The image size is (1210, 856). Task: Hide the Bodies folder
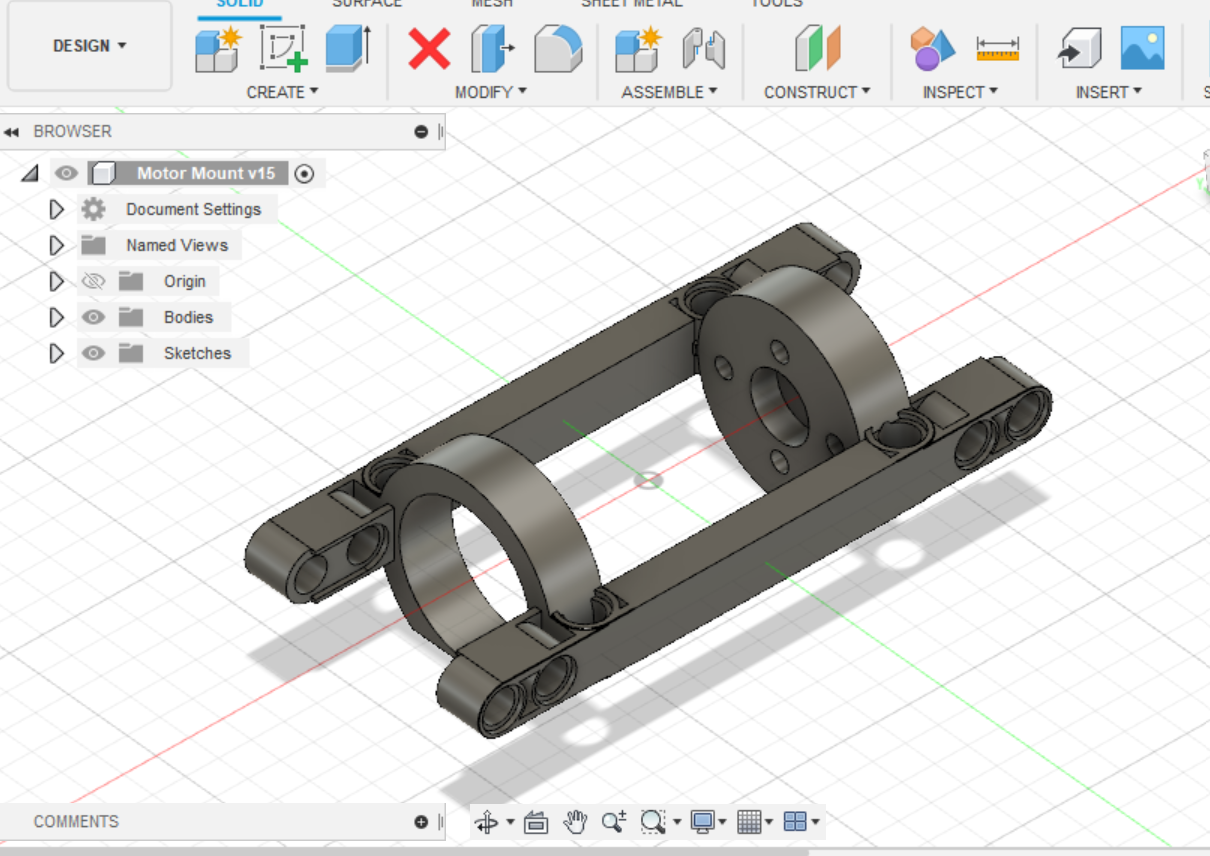point(93,317)
